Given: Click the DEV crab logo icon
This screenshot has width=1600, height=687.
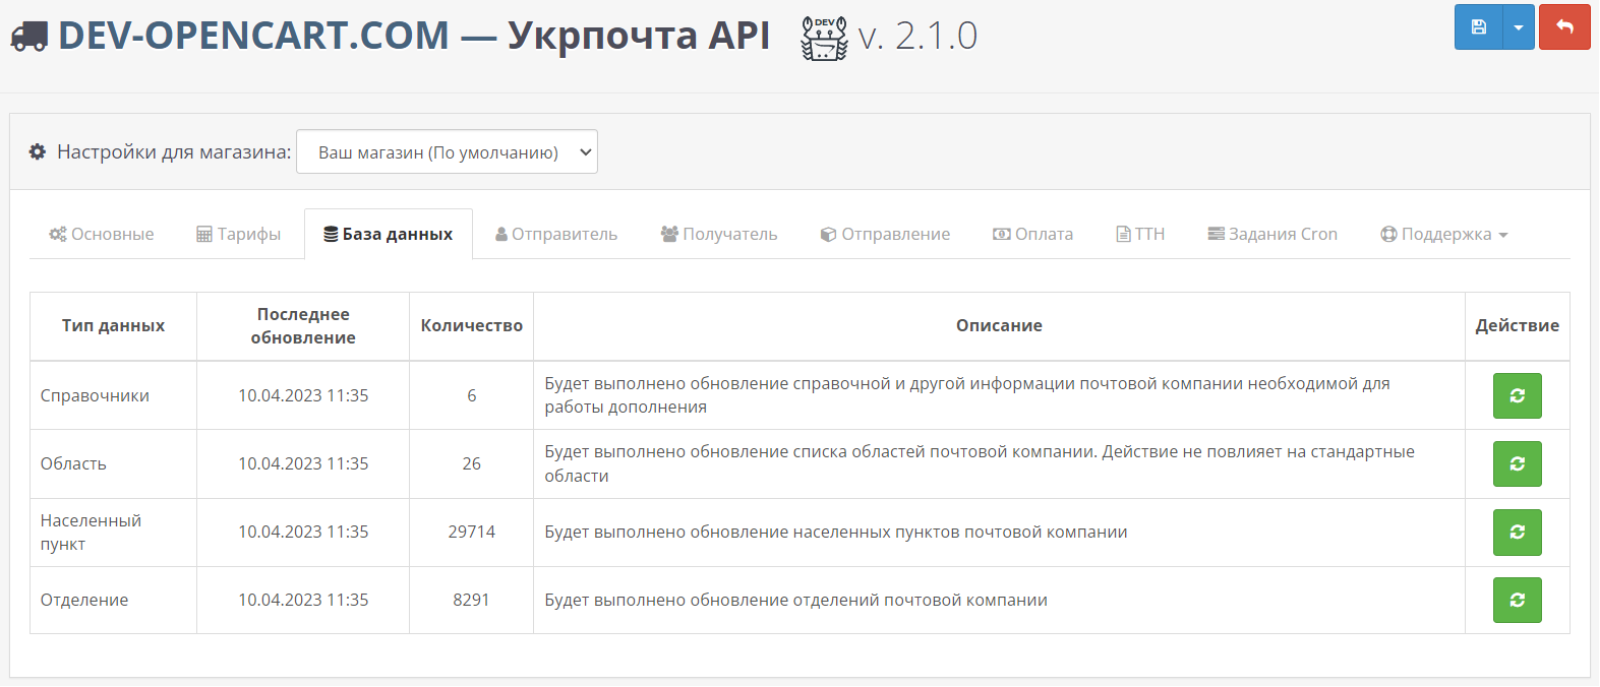Looking at the screenshot, I should [824, 38].
